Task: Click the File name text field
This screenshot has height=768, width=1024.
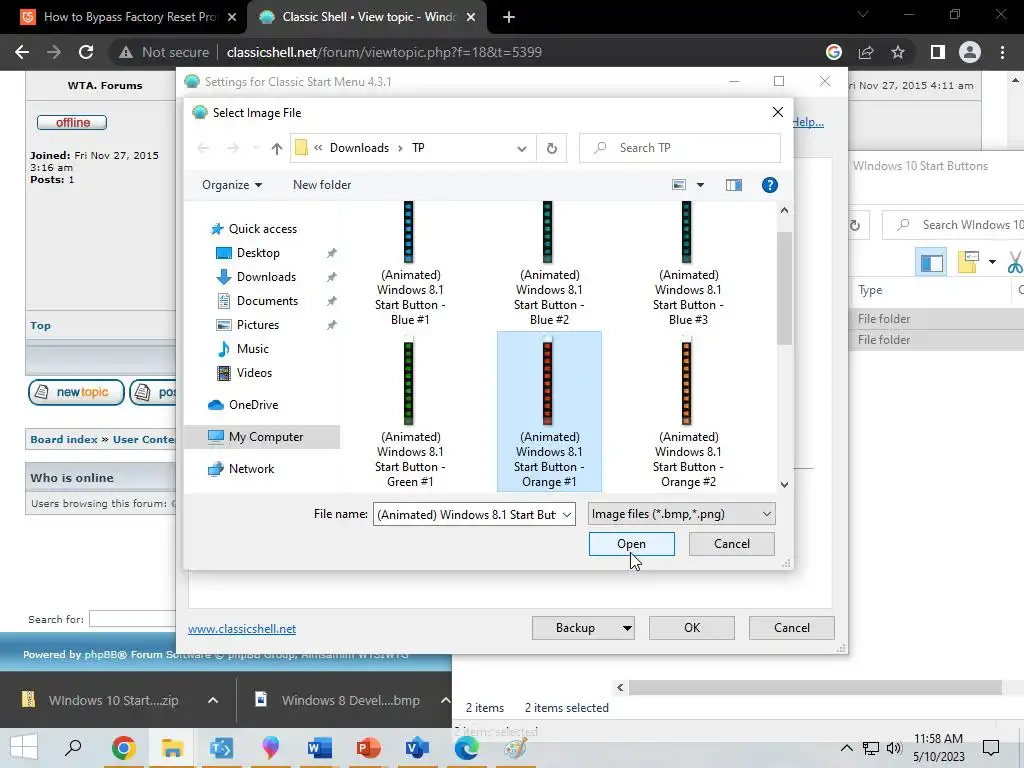Action: click(x=466, y=515)
